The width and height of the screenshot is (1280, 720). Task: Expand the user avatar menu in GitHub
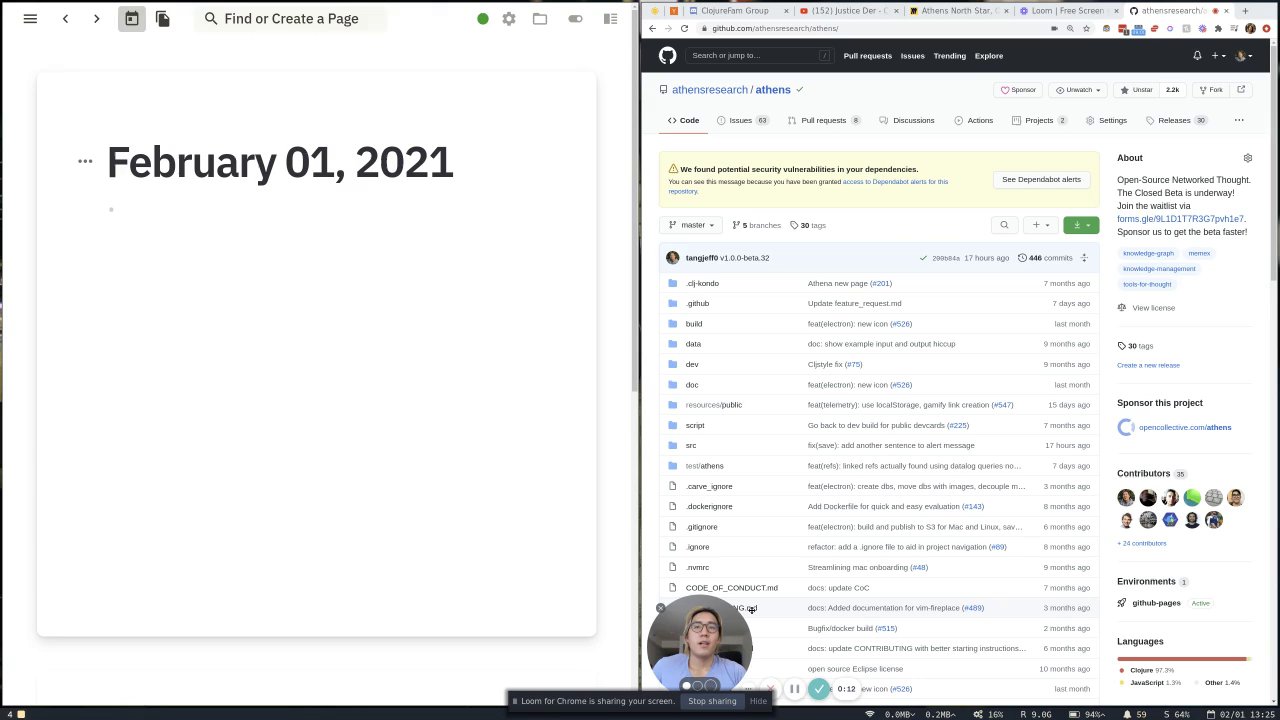(1243, 56)
